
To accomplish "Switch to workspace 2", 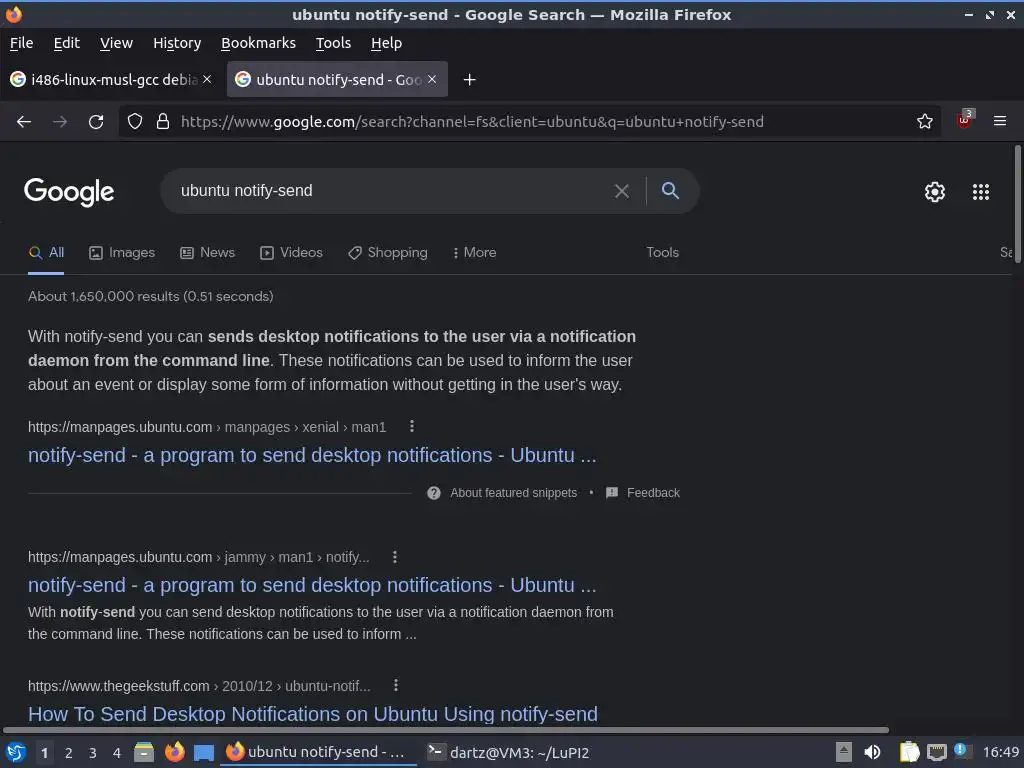I will tap(68, 753).
